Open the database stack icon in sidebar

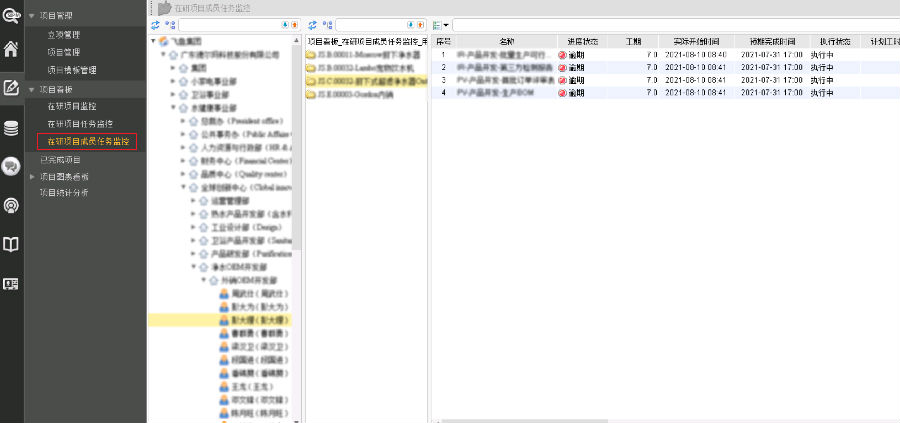pos(12,127)
